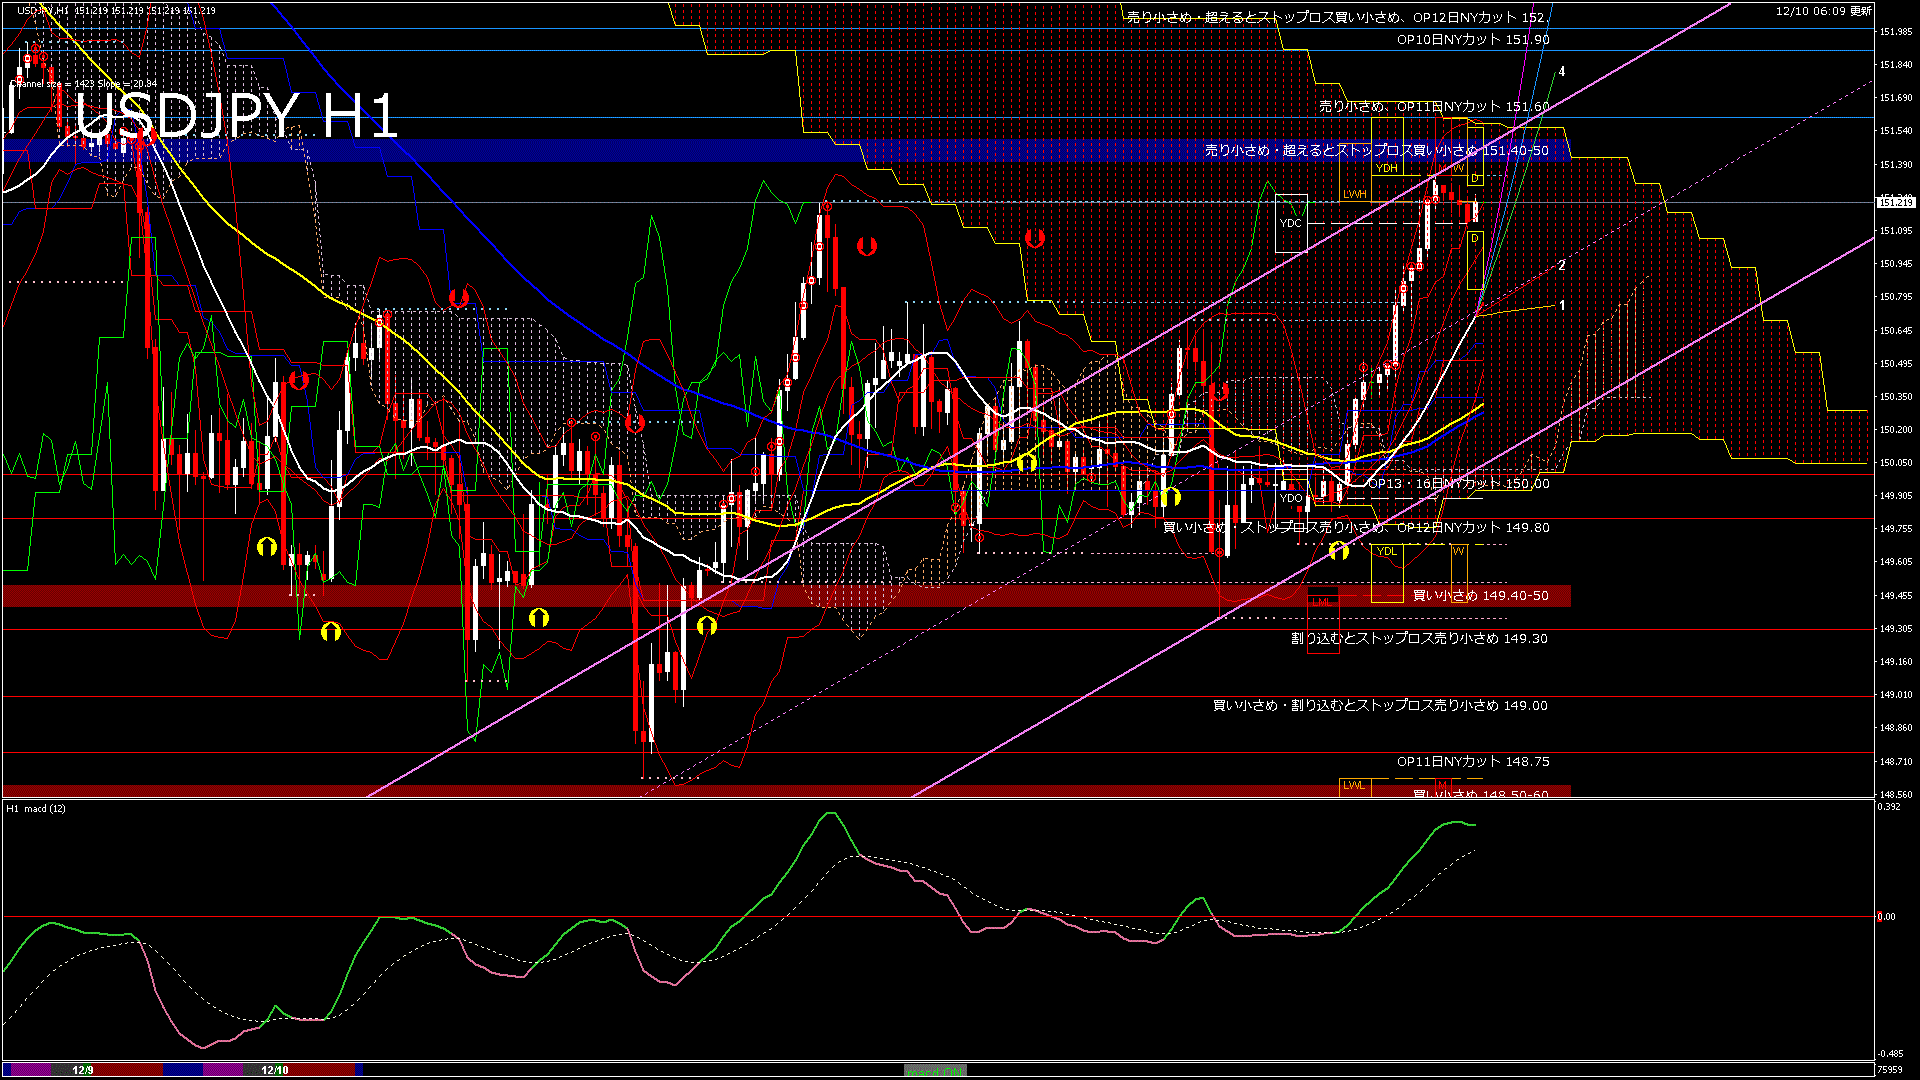Click the 割り込むとストップロス売り小さめ 149.30 label

click(1419, 638)
